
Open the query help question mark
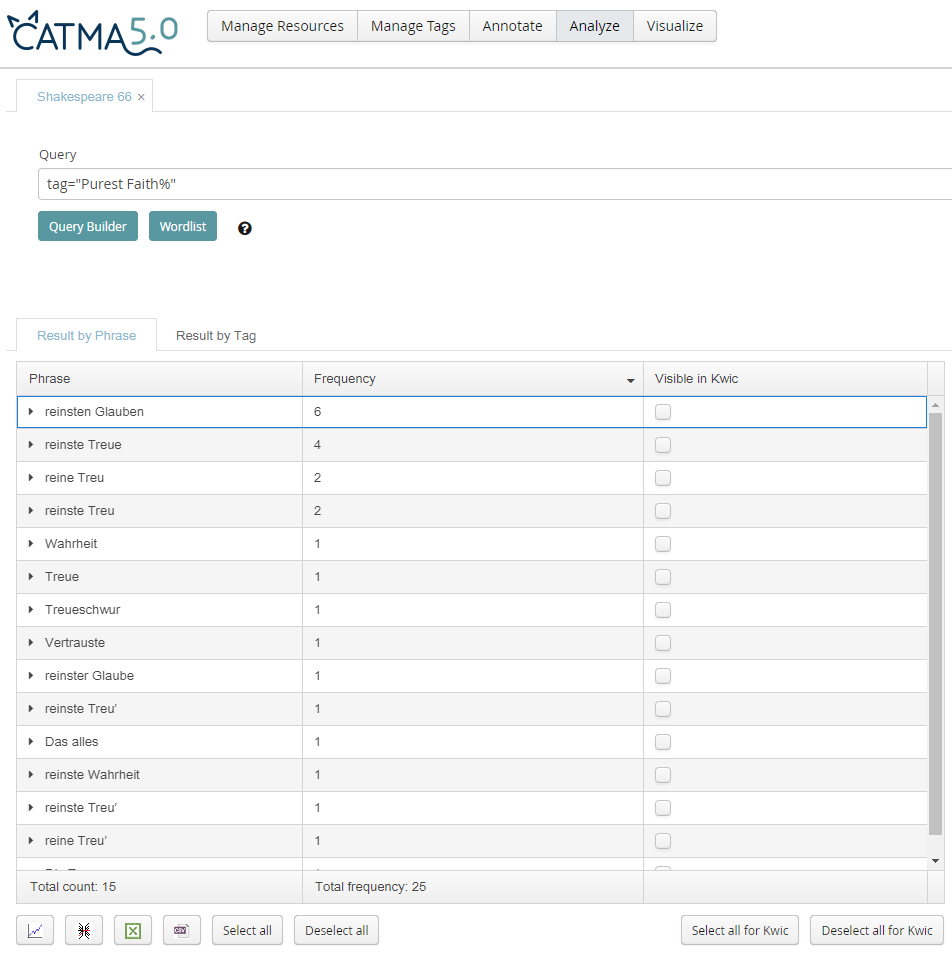[245, 228]
